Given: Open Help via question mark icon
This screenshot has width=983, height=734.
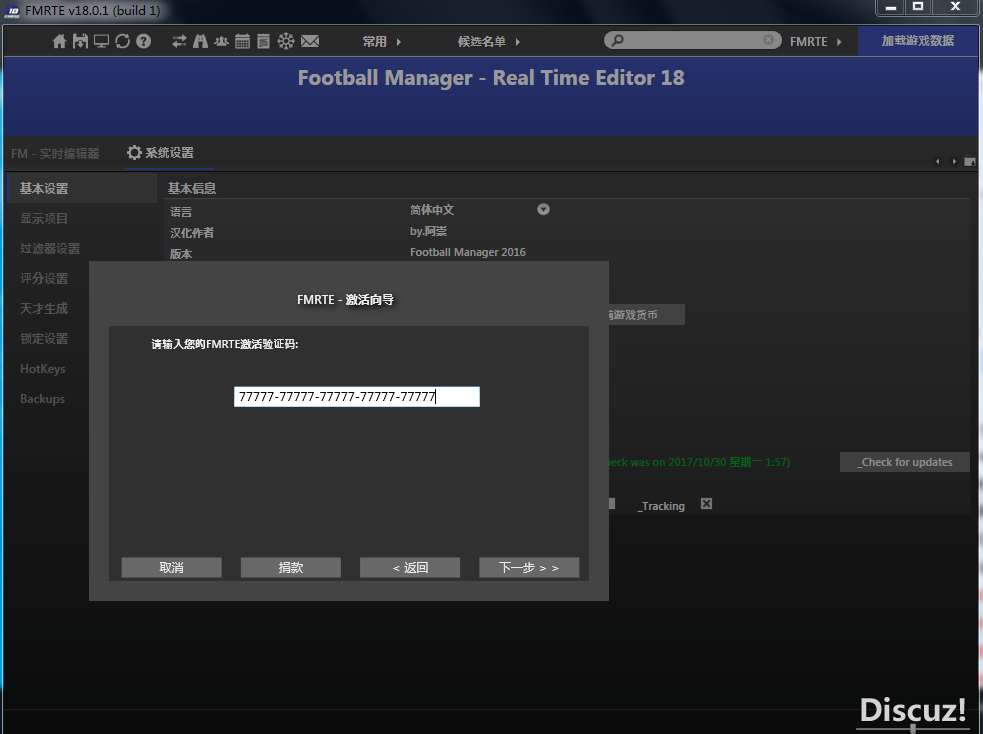Looking at the screenshot, I should click(143, 41).
